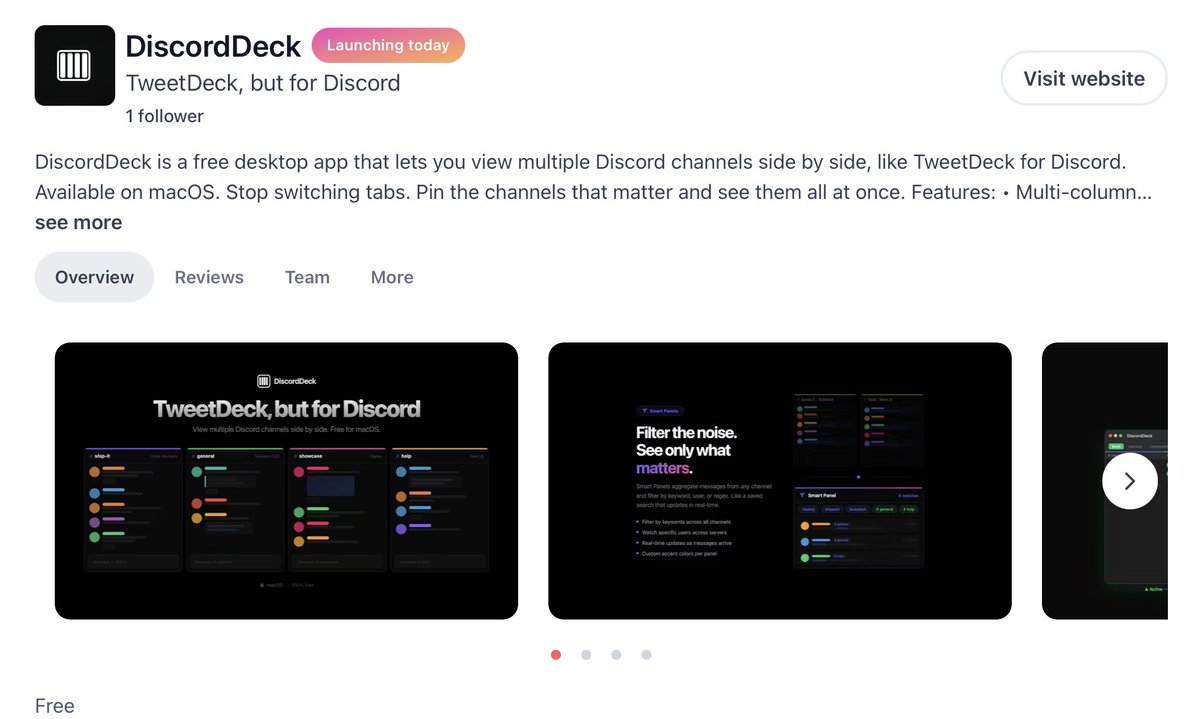Switch to the Reviews tab

coord(209,277)
